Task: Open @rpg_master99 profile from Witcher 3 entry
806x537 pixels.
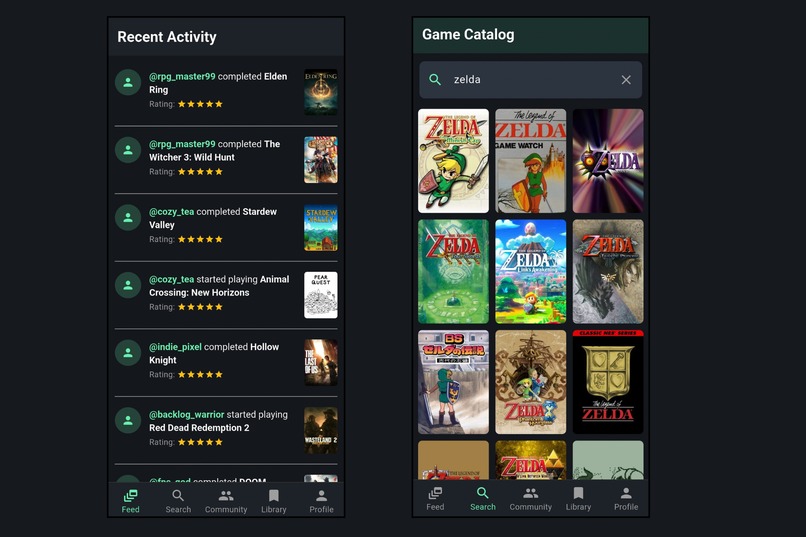Action: tap(182, 144)
